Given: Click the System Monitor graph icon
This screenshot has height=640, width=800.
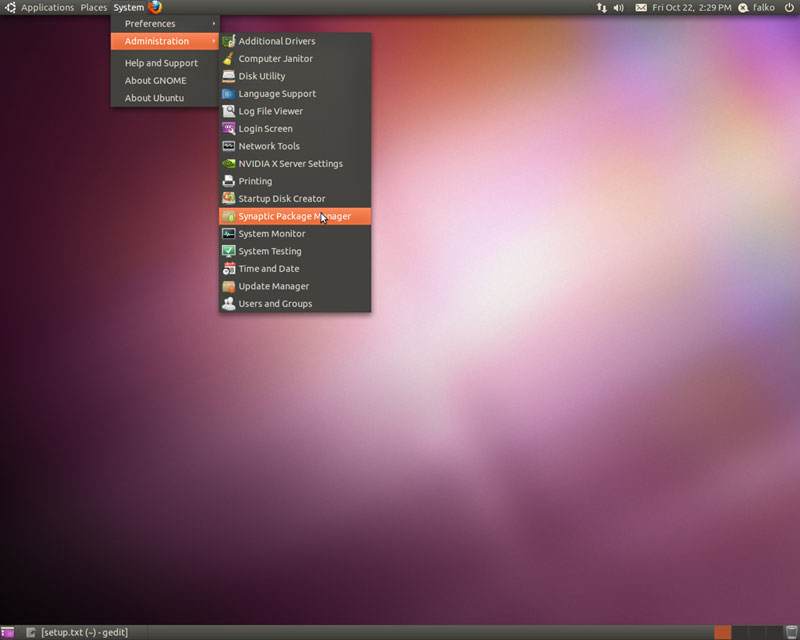Looking at the screenshot, I should pyautogui.click(x=229, y=234).
